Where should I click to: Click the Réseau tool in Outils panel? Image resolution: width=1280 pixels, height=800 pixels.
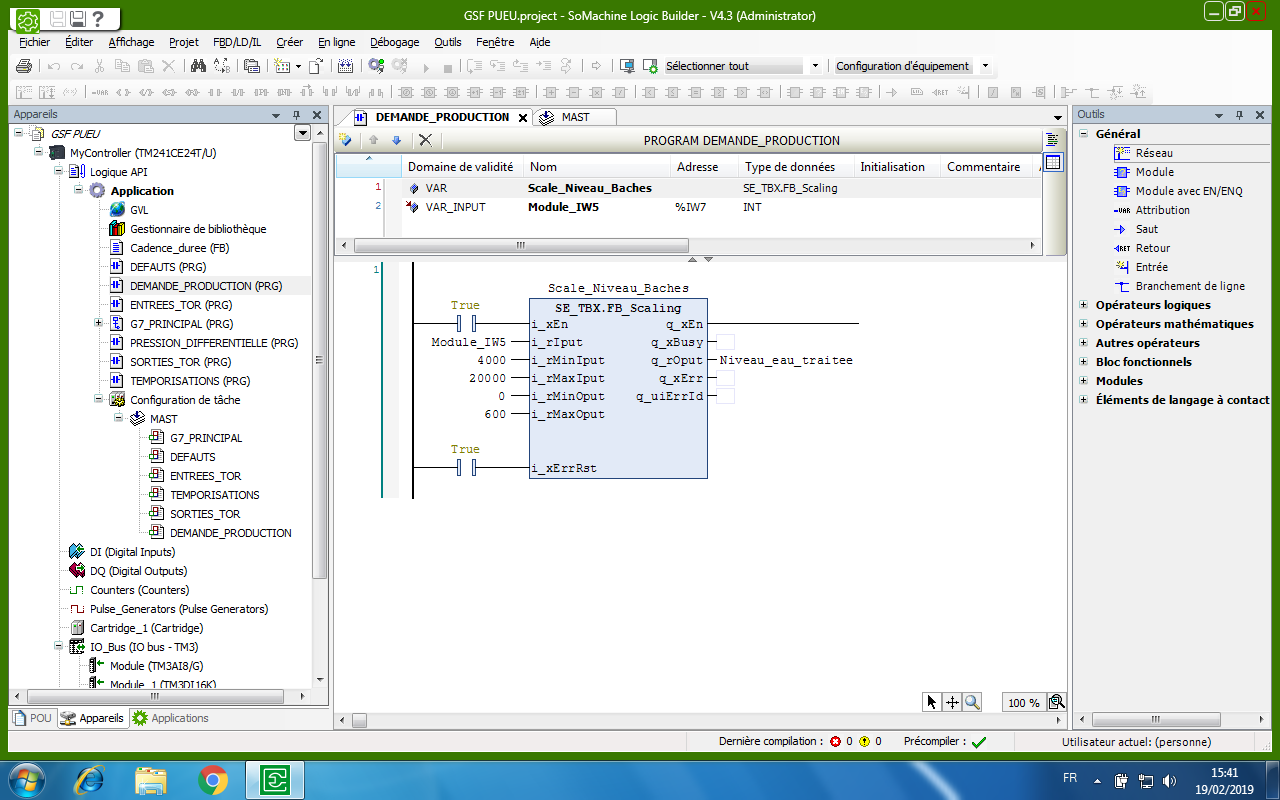click(1153, 153)
